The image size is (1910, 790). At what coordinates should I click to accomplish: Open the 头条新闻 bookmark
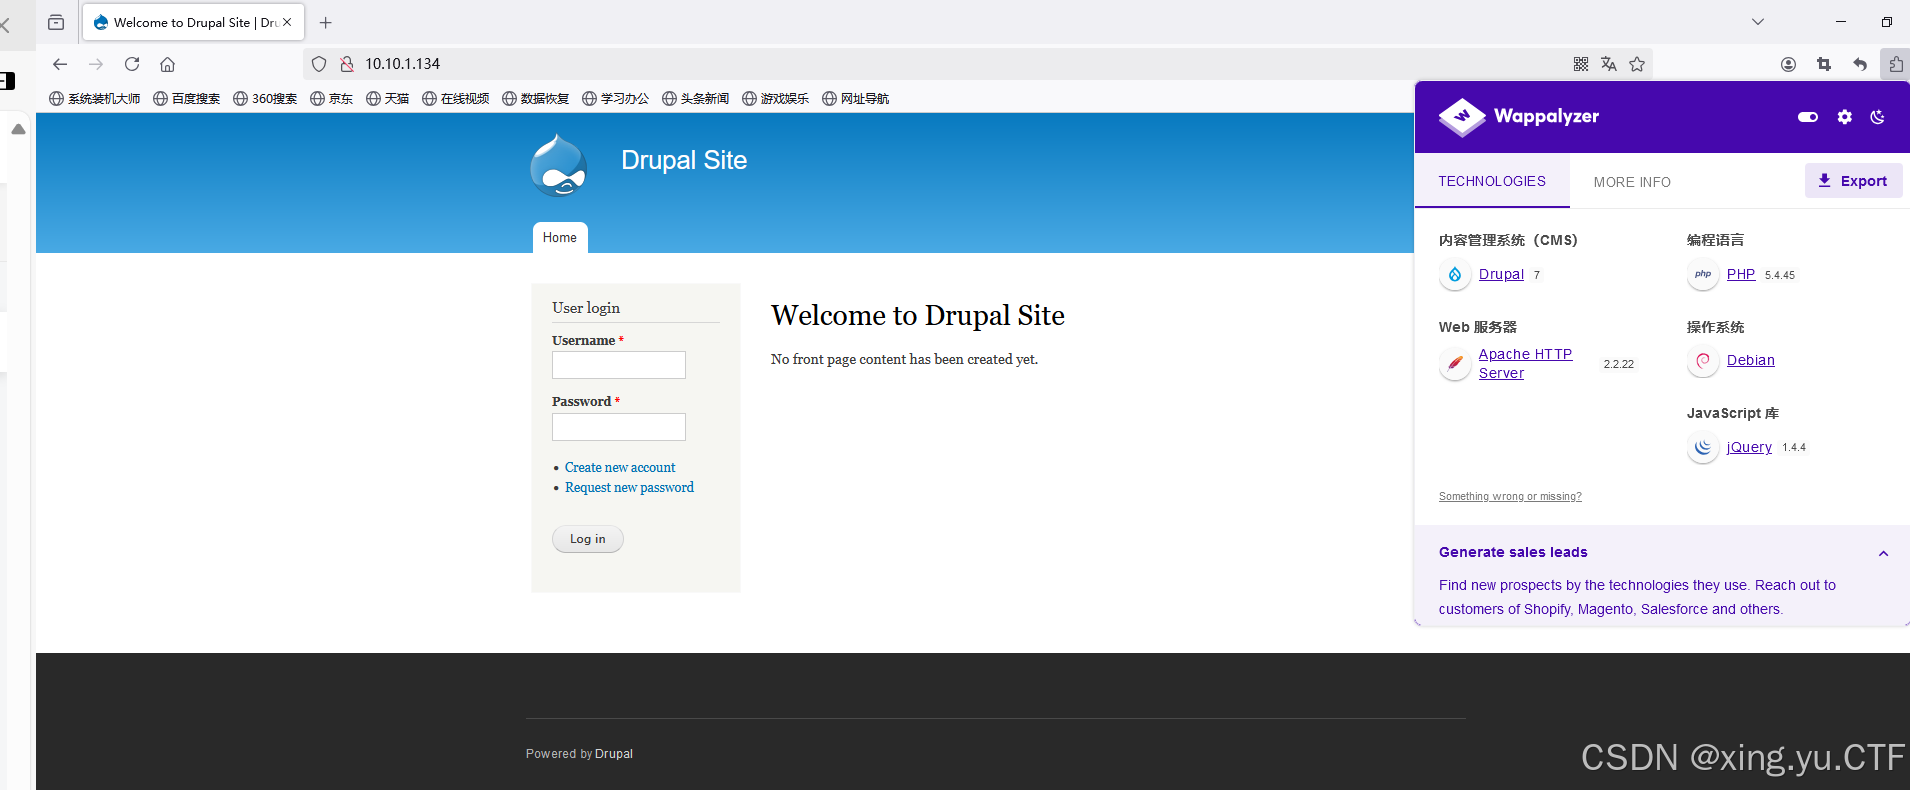click(696, 98)
